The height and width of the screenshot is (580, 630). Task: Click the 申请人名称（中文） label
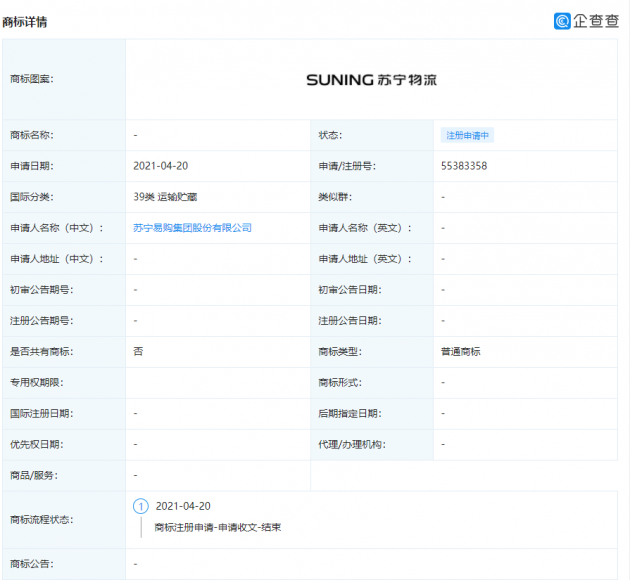tap(57, 228)
